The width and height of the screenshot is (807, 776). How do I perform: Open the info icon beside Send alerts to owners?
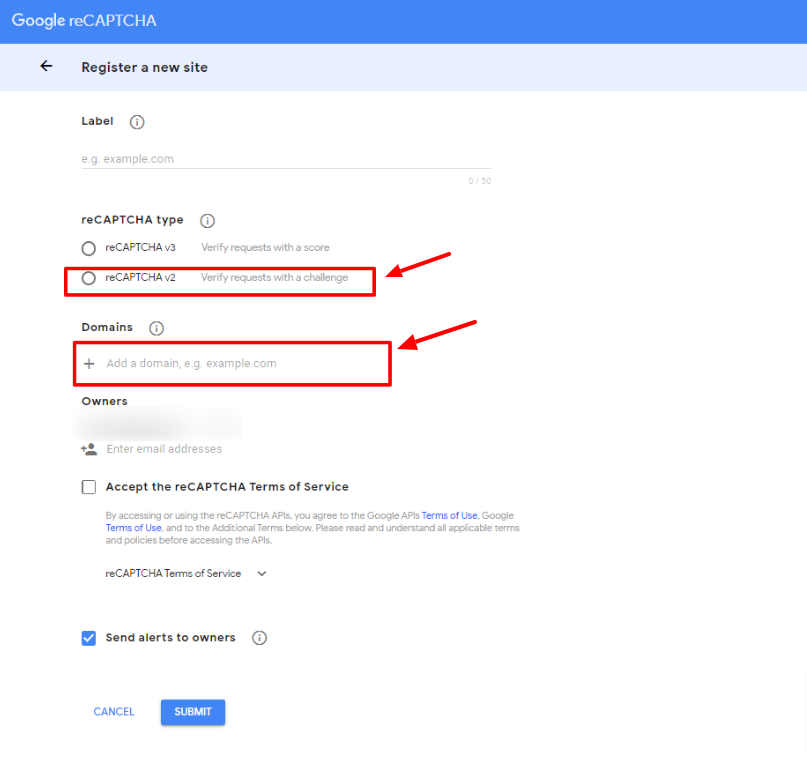pyautogui.click(x=259, y=638)
